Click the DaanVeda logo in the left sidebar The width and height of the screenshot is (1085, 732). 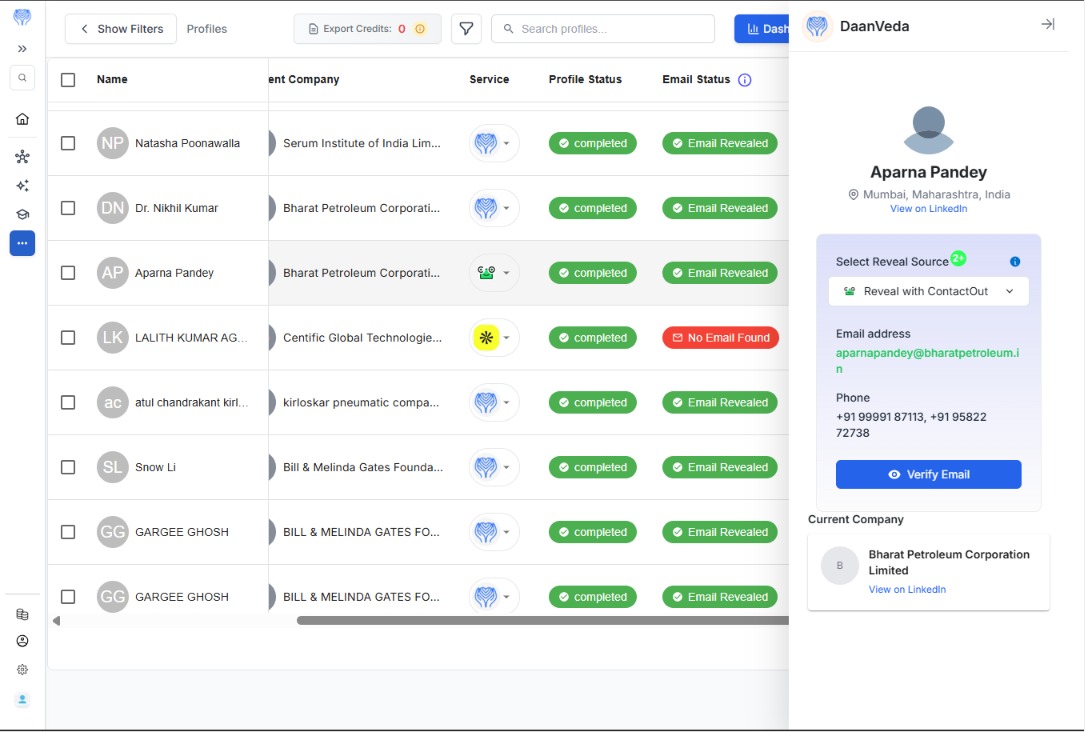(x=22, y=17)
